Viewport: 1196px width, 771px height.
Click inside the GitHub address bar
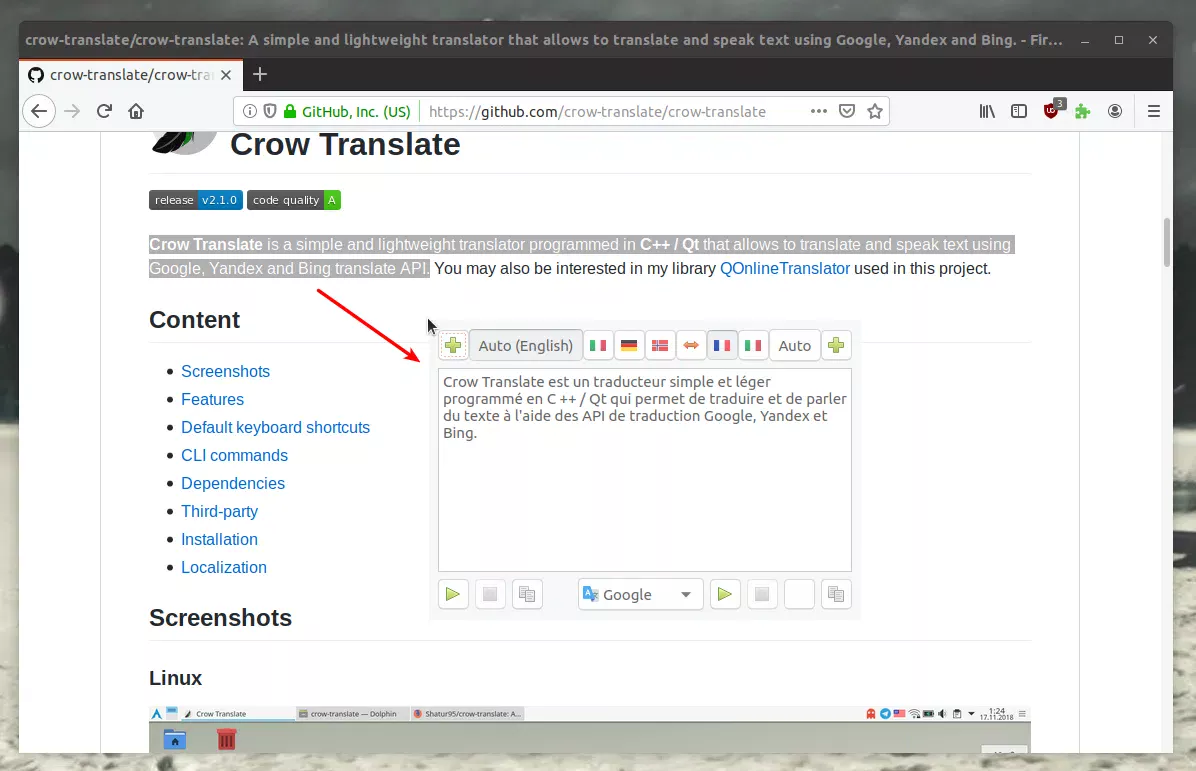point(600,111)
